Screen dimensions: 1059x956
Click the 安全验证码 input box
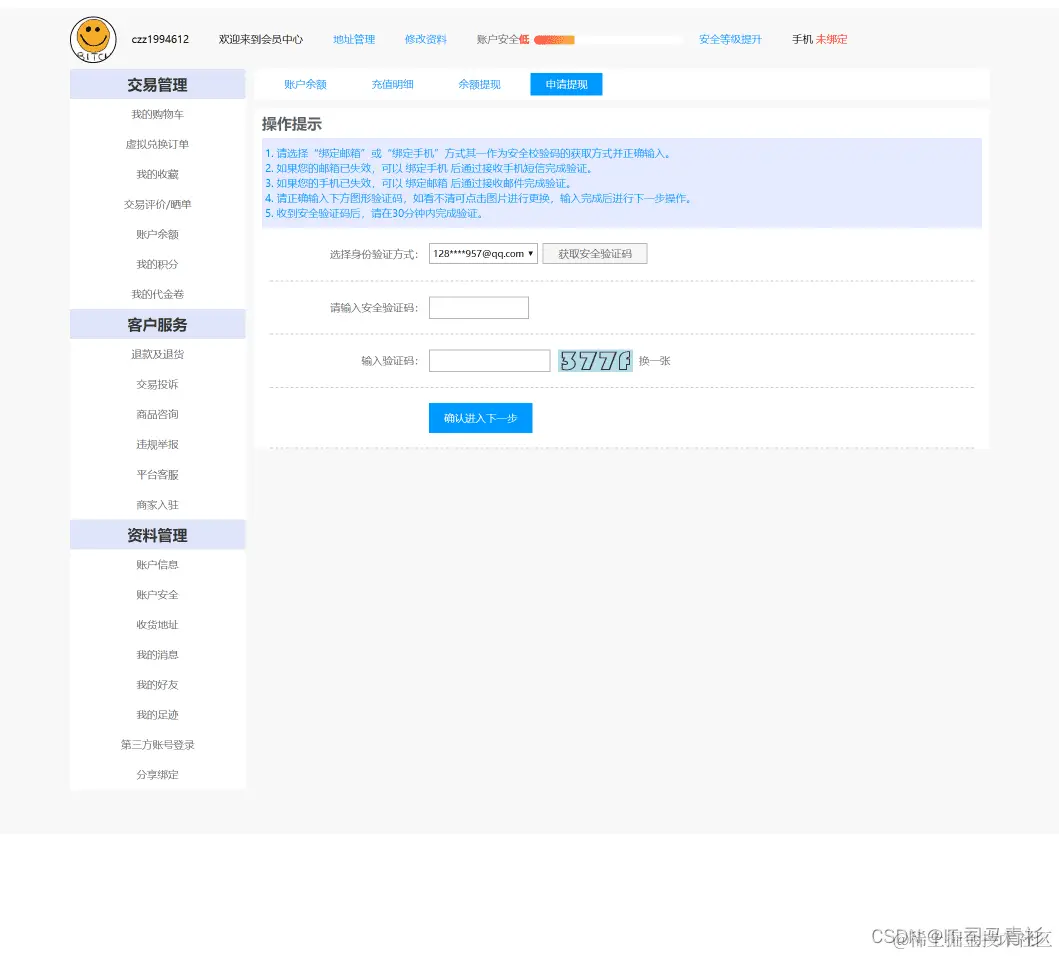pyautogui.click(x=478, y=307)
